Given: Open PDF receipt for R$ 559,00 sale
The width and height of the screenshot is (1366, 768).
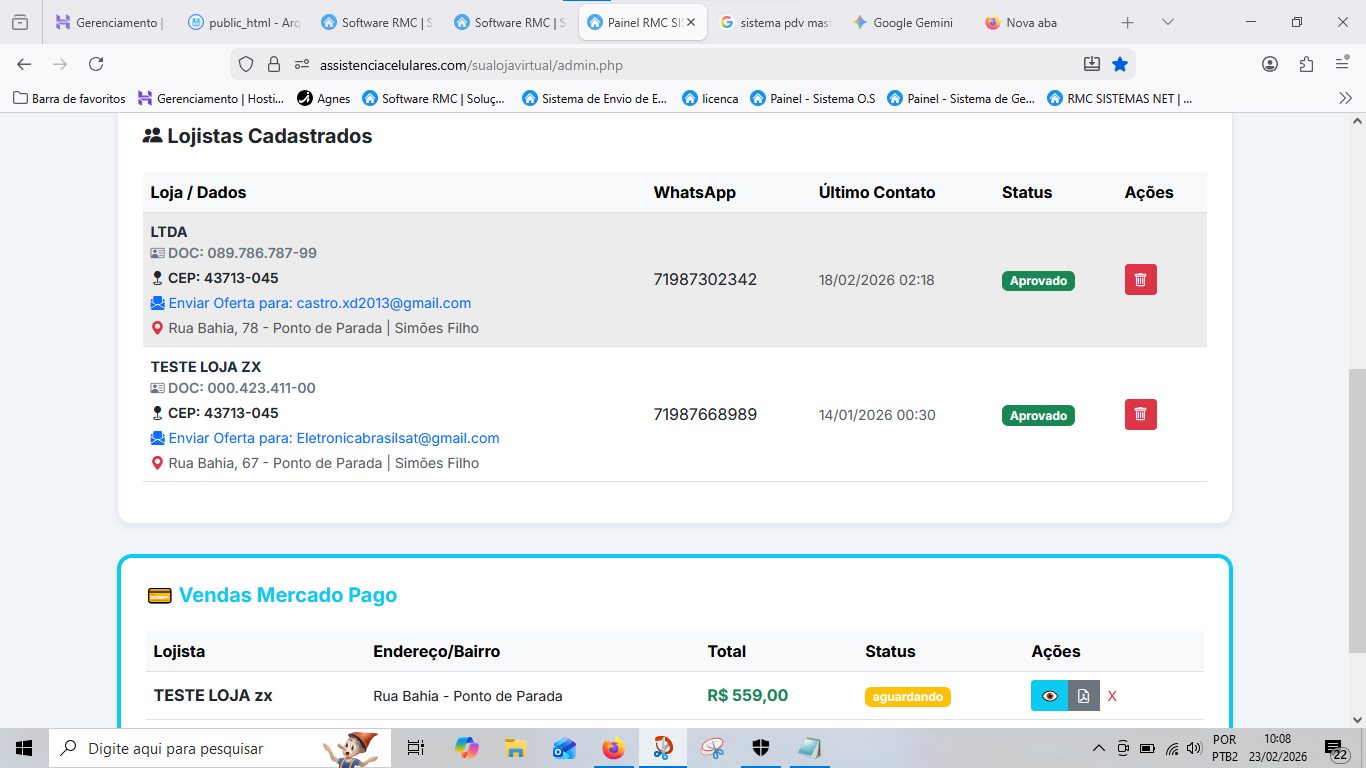Looking at the screenshot, I should pyautogui.click(x=1083, y=696).
